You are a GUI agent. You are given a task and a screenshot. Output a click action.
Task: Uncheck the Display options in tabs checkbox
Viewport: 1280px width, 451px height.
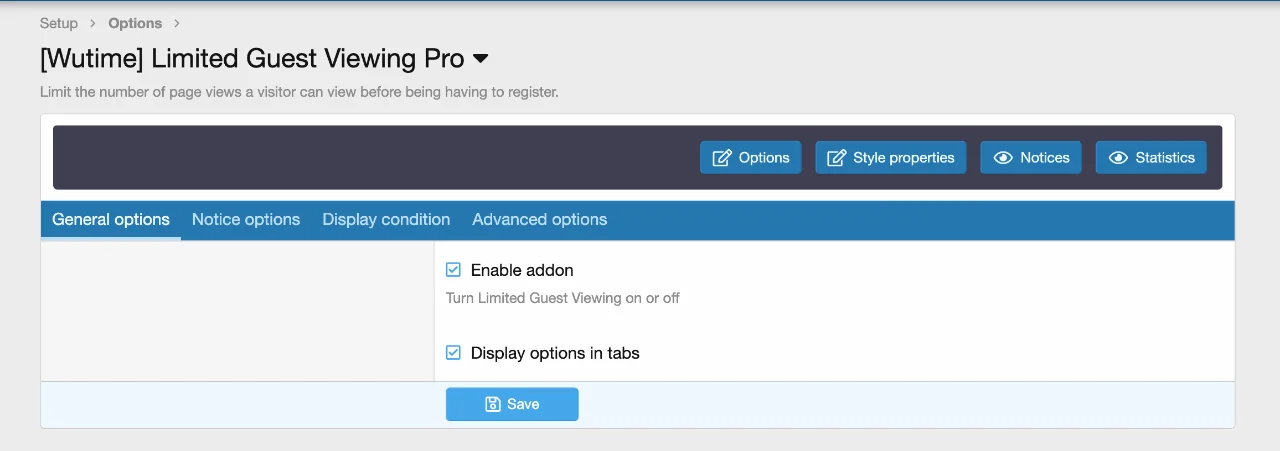coord(453,353)
